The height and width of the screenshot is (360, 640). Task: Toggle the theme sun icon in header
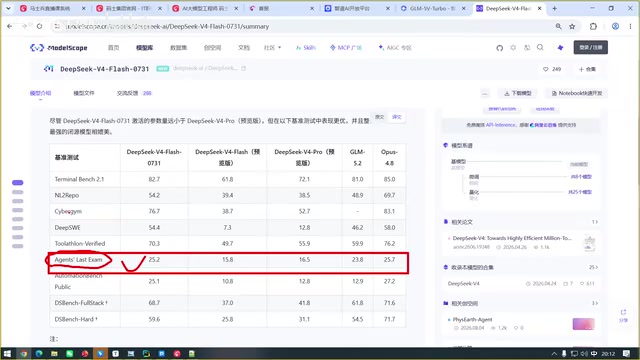[x=513, y=48]
